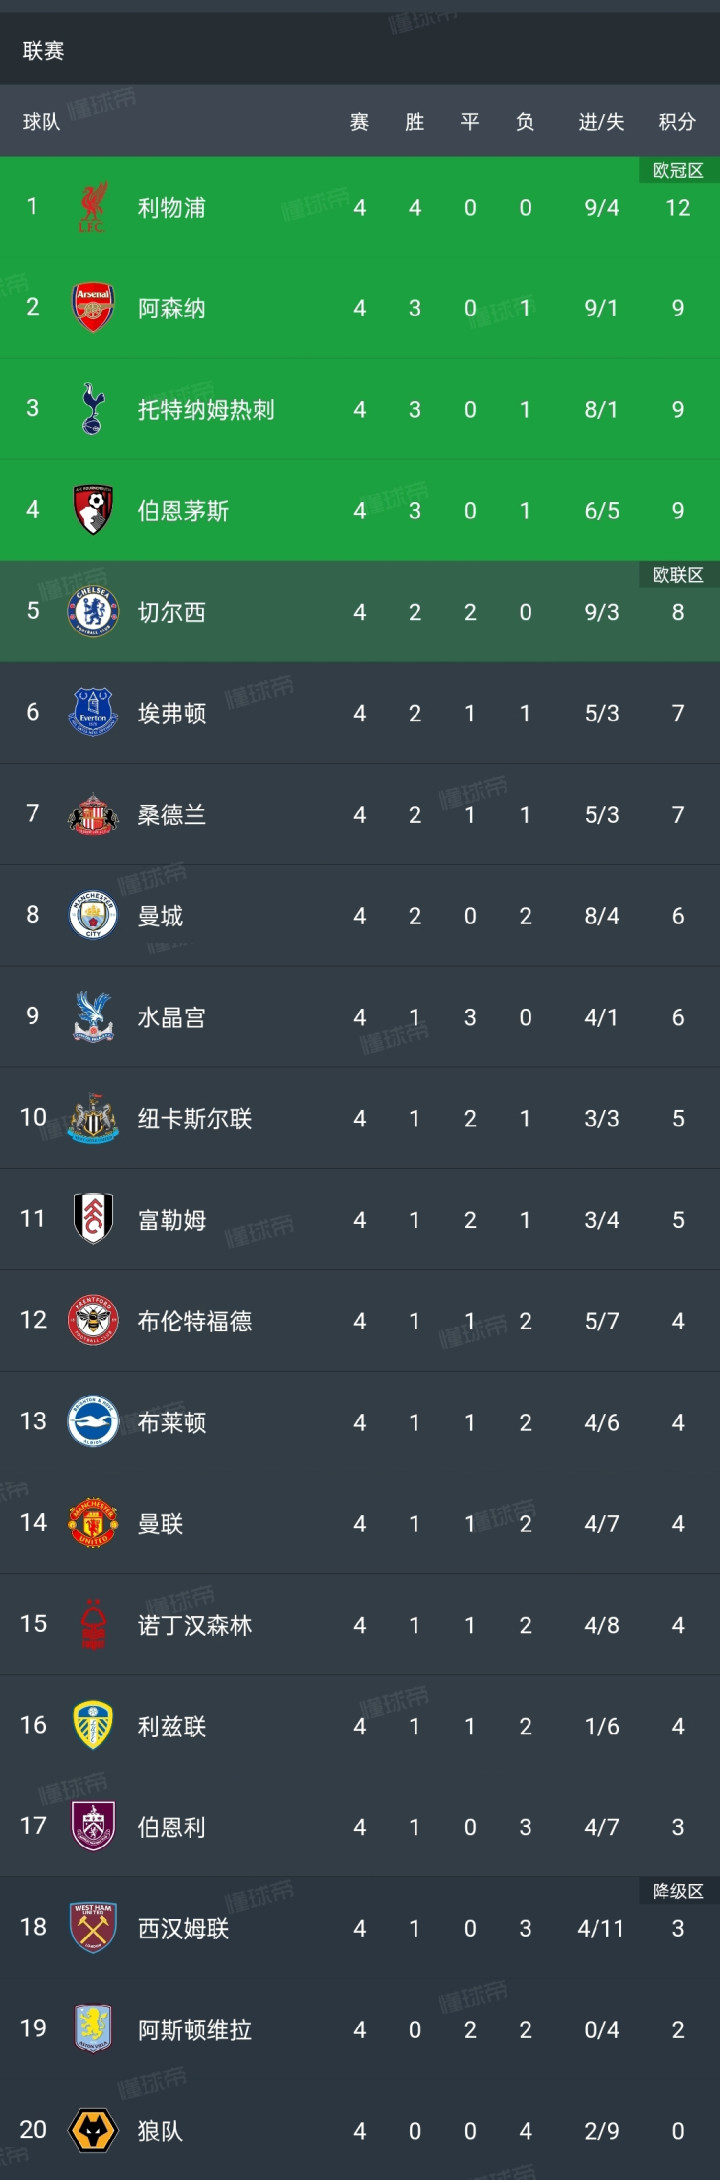
Task: Select the 积分 points column header
Action: pyautogui.click(x=677, y=122)
